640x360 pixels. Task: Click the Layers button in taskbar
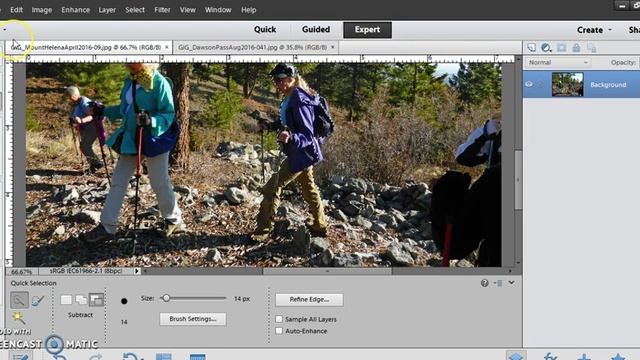tap(516, 356)
